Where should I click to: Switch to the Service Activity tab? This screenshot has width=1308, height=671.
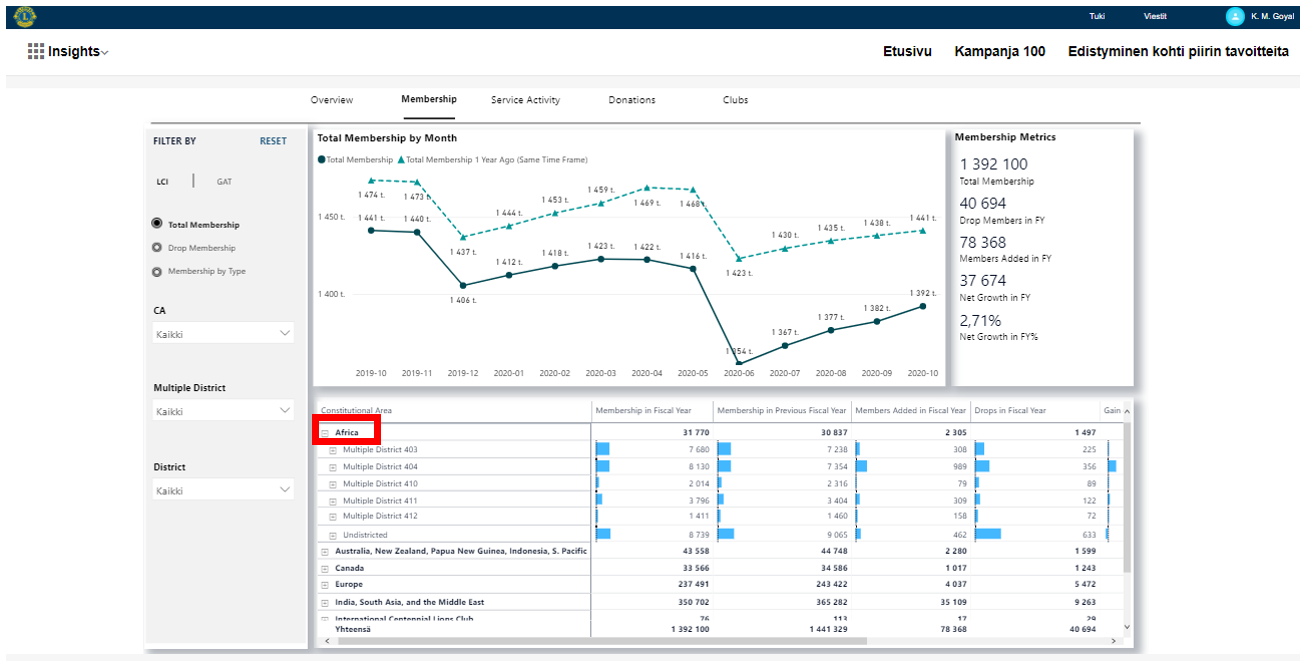tap(525, 100)
